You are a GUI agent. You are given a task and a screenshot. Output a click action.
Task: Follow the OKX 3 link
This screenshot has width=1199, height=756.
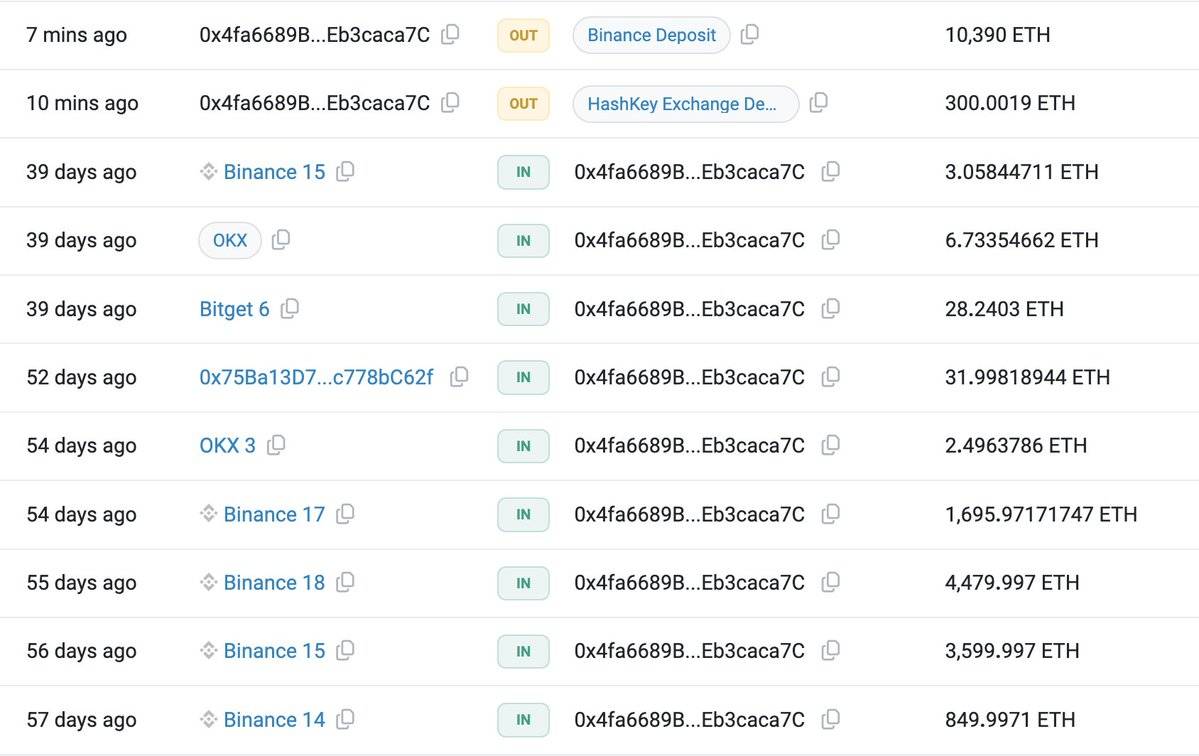227,446
